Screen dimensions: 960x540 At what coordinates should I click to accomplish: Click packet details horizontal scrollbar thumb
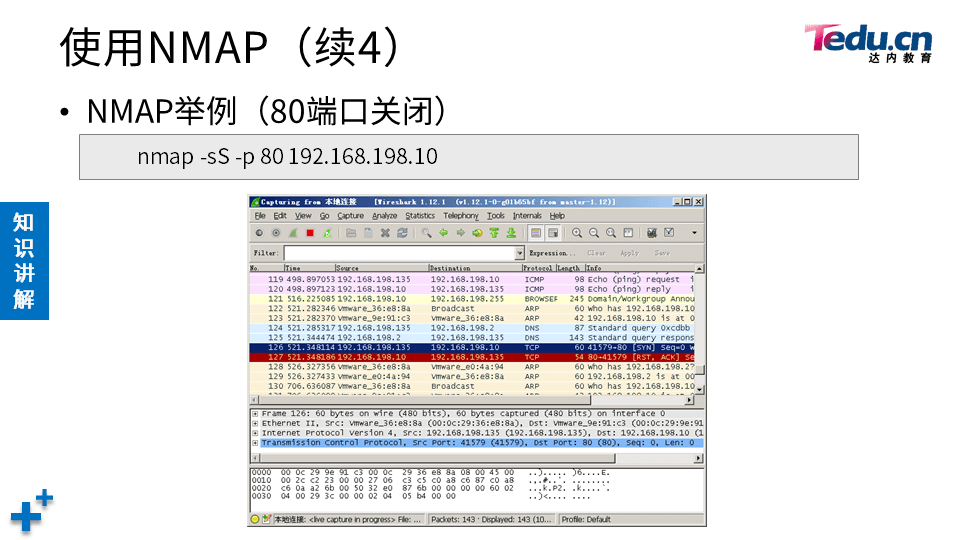tap(437, 459)
